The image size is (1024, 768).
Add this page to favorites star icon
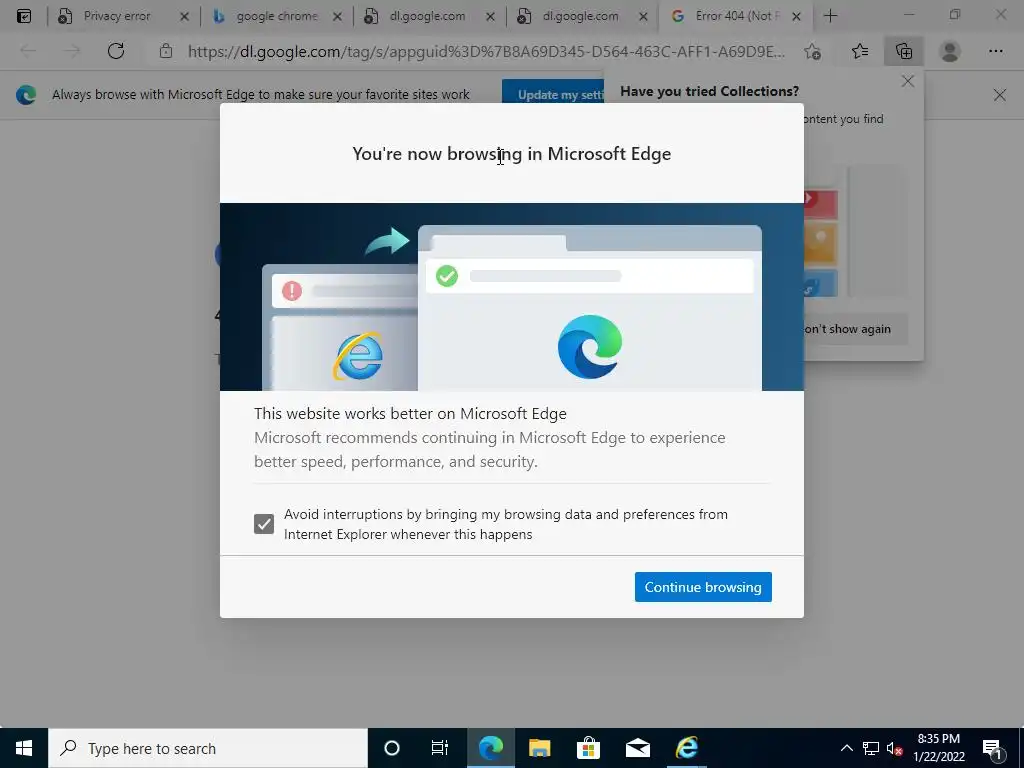point(812,51)
